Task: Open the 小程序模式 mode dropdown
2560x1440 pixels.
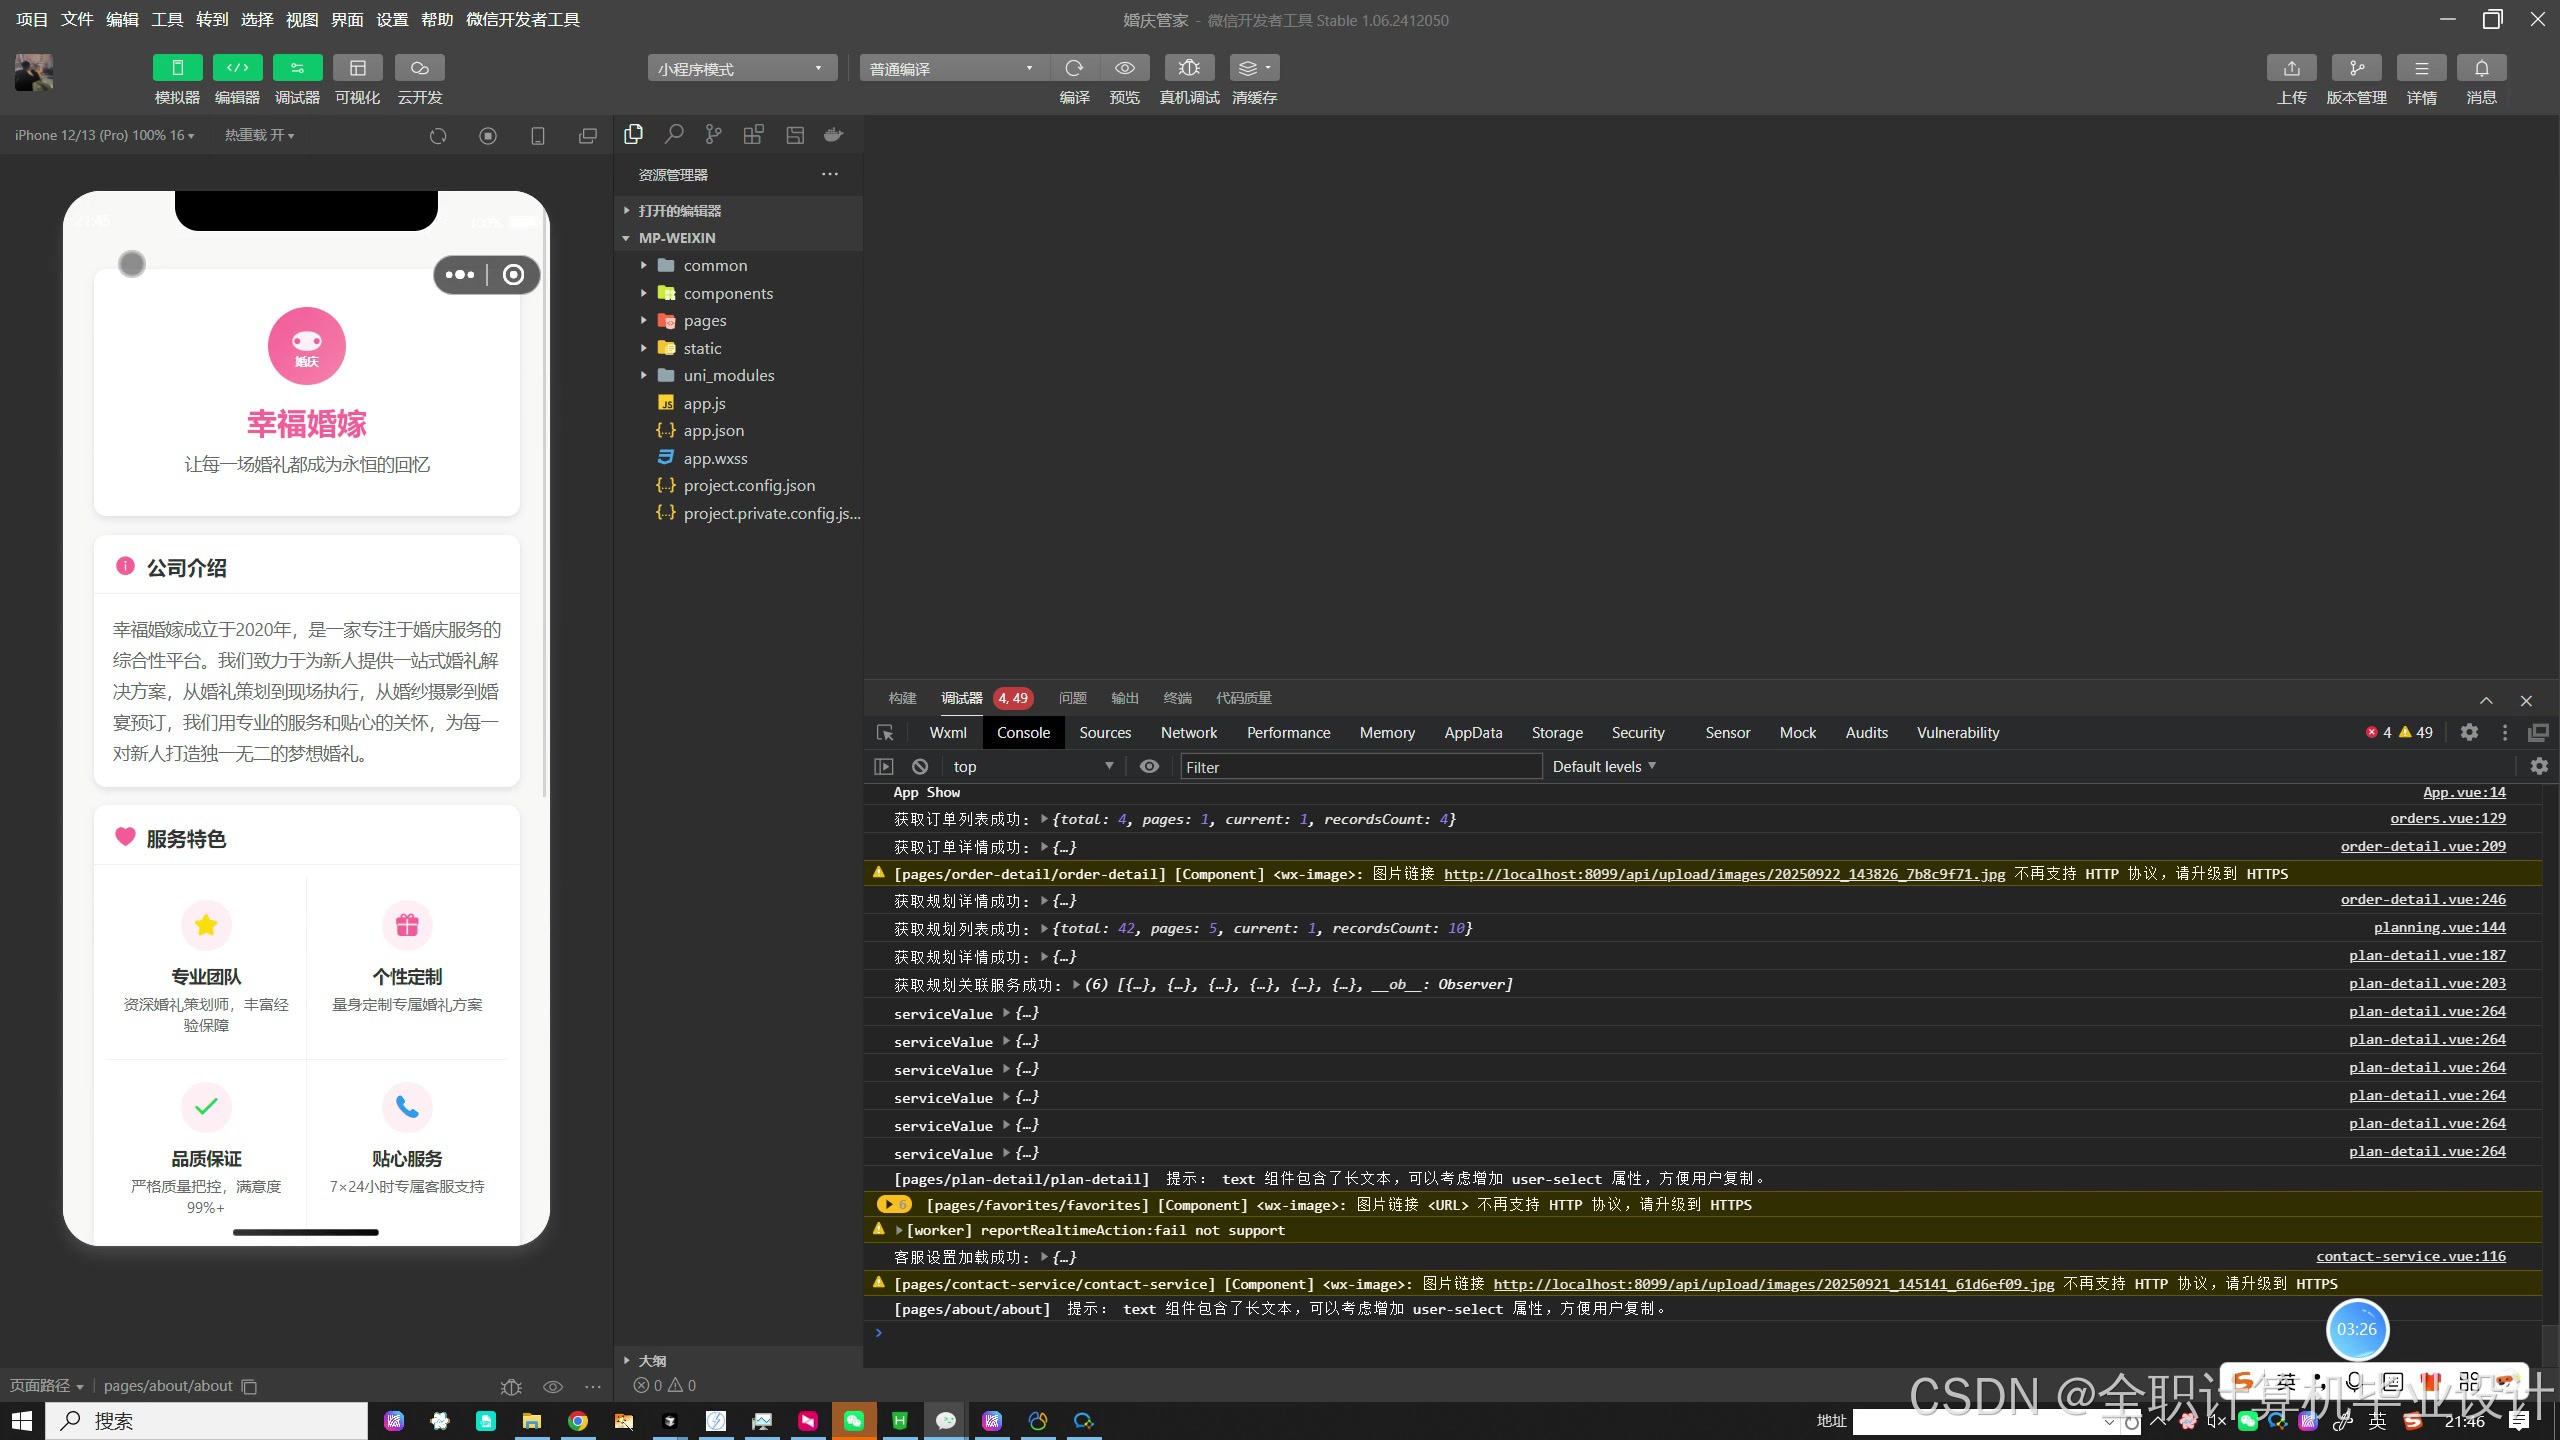Action: point(741,68)
